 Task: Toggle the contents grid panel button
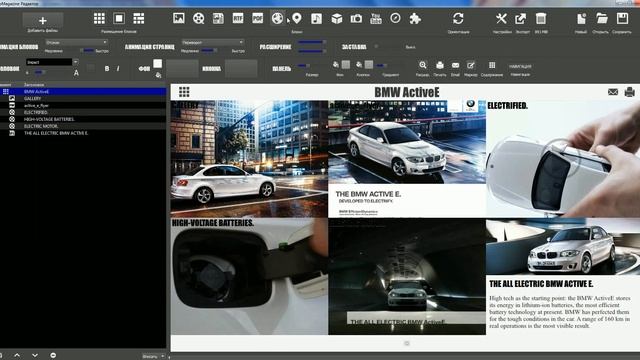pyautogui.click(x=492, y=65)
